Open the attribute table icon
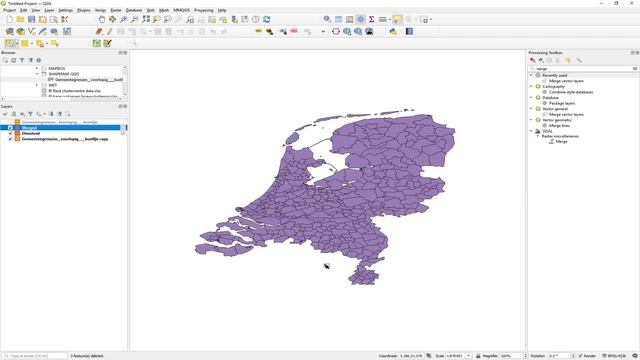Screen dimensions: 640x360 338,19
